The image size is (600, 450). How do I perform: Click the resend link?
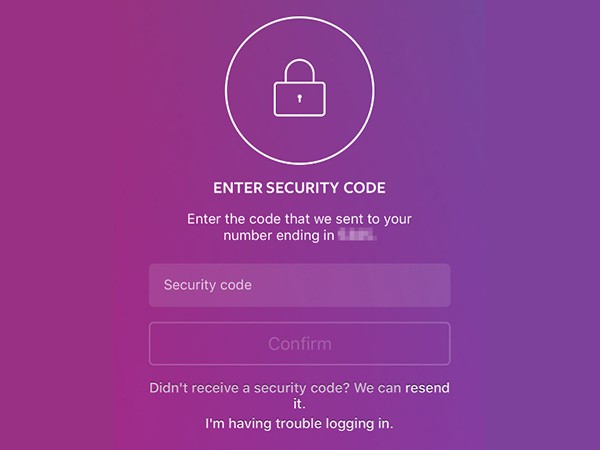[x=427, y=388]
